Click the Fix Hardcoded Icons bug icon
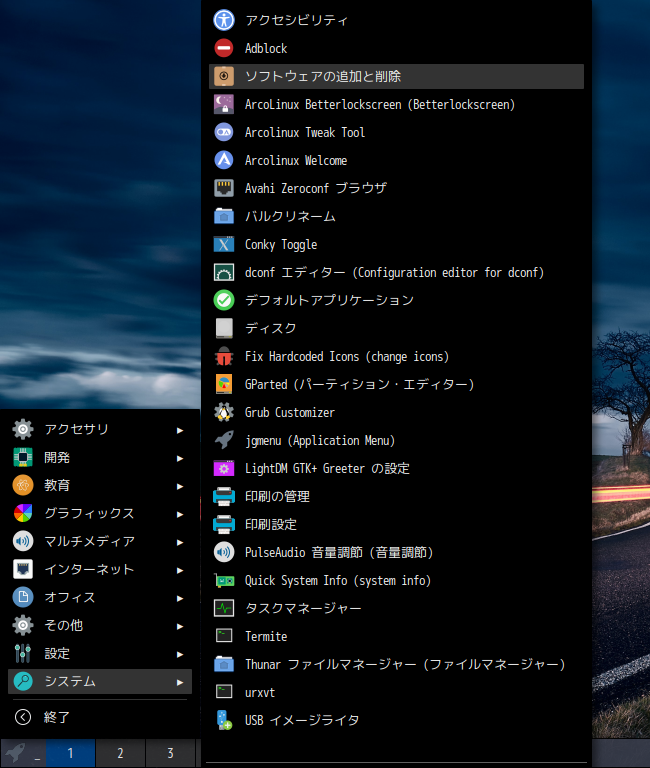Viewport: 650px width, 768px height. (224, 357)
